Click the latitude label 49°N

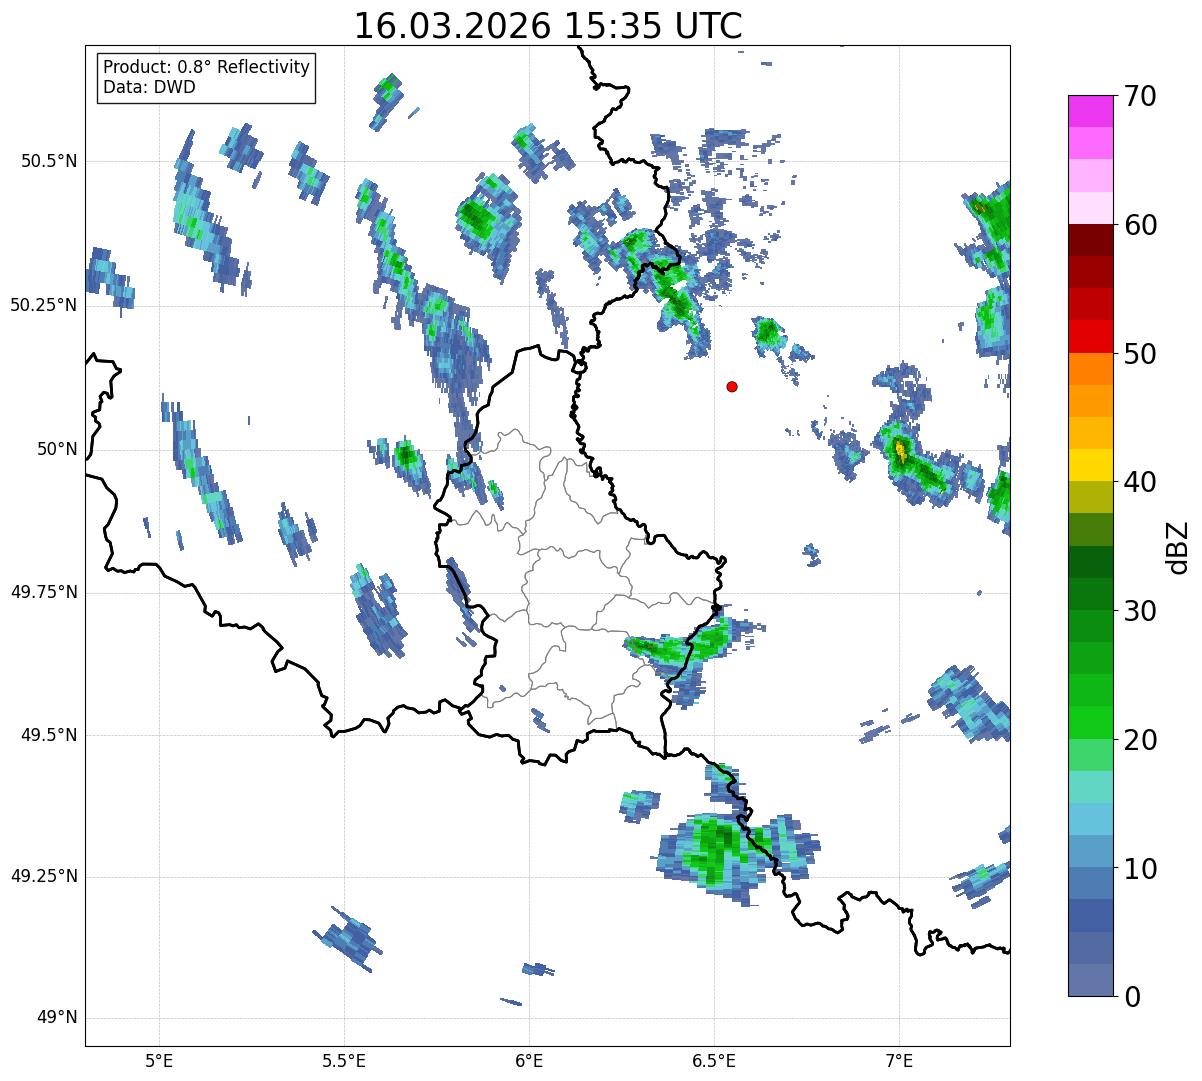[x=57, y=1018]
